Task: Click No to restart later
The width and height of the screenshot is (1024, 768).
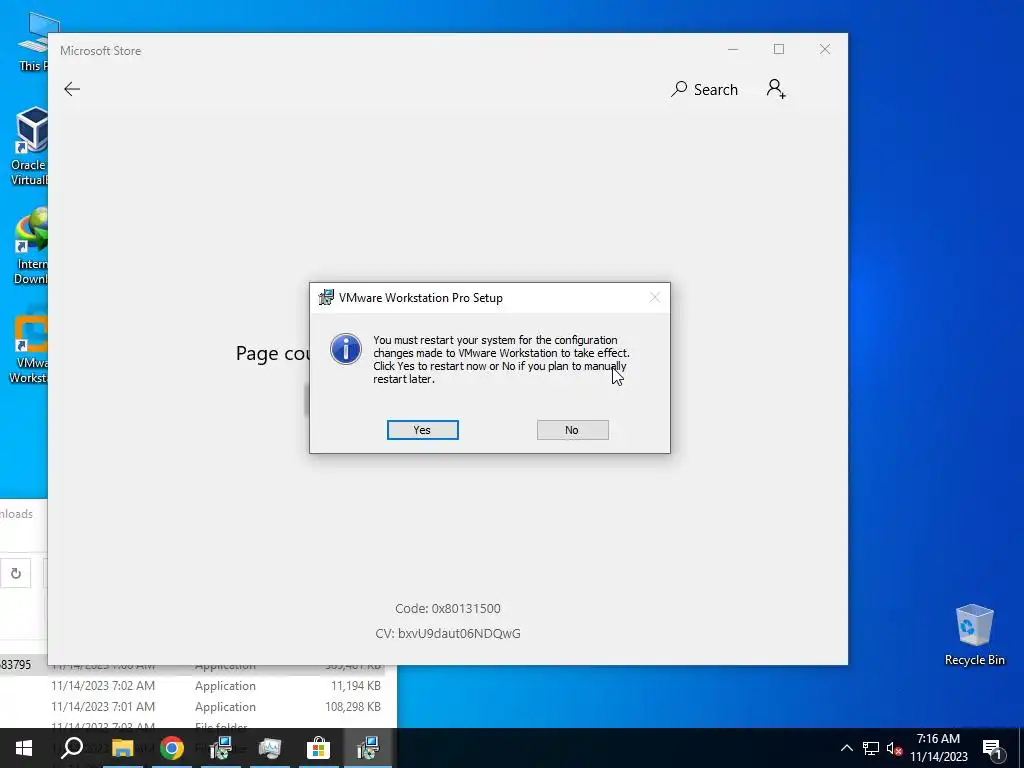Action: coord(573,430)
